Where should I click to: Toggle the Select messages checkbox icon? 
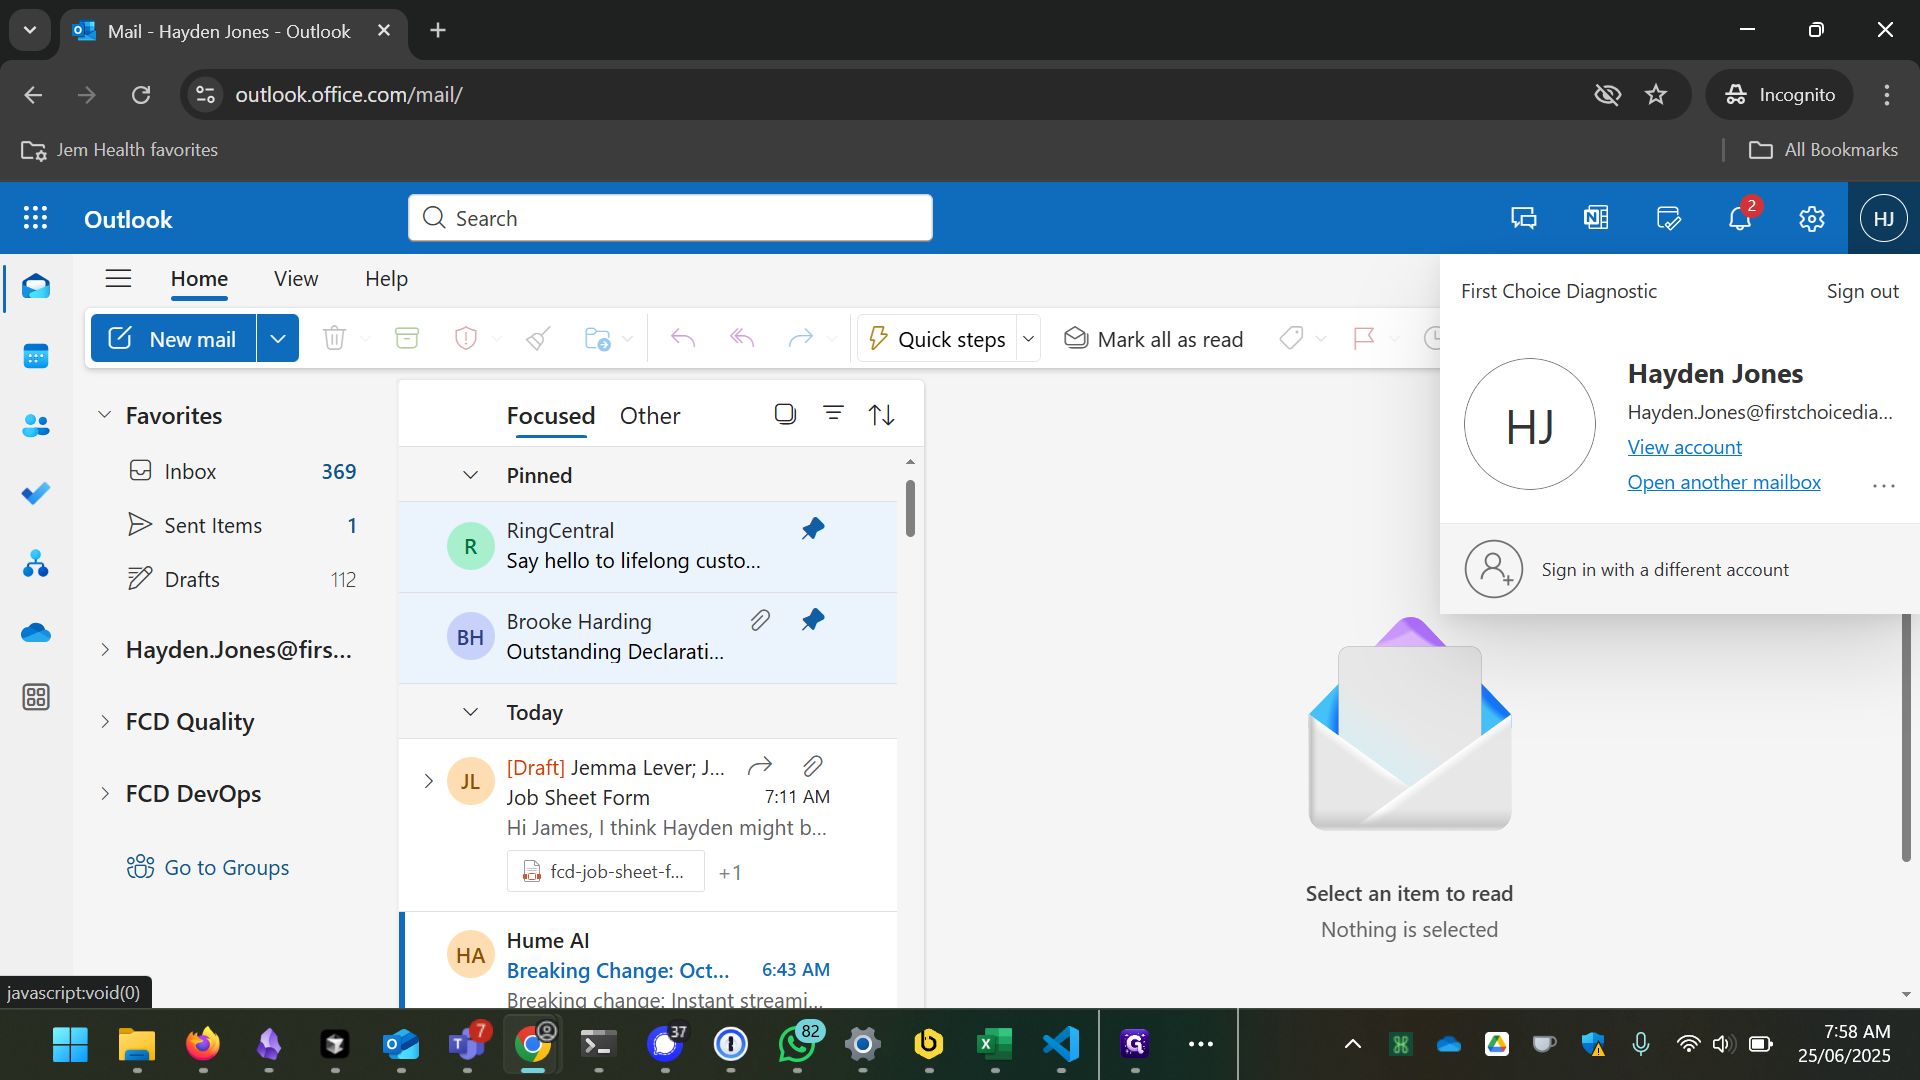click(786, 414)
